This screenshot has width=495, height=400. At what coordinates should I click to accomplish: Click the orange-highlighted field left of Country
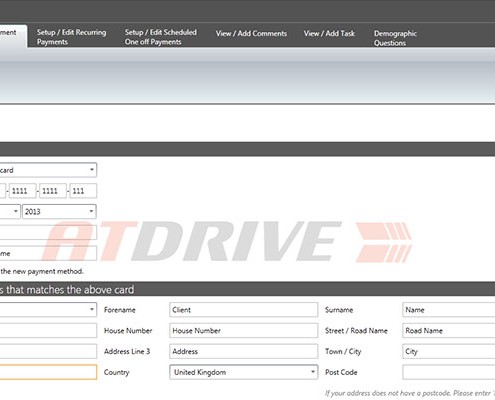tap(48, 372)
